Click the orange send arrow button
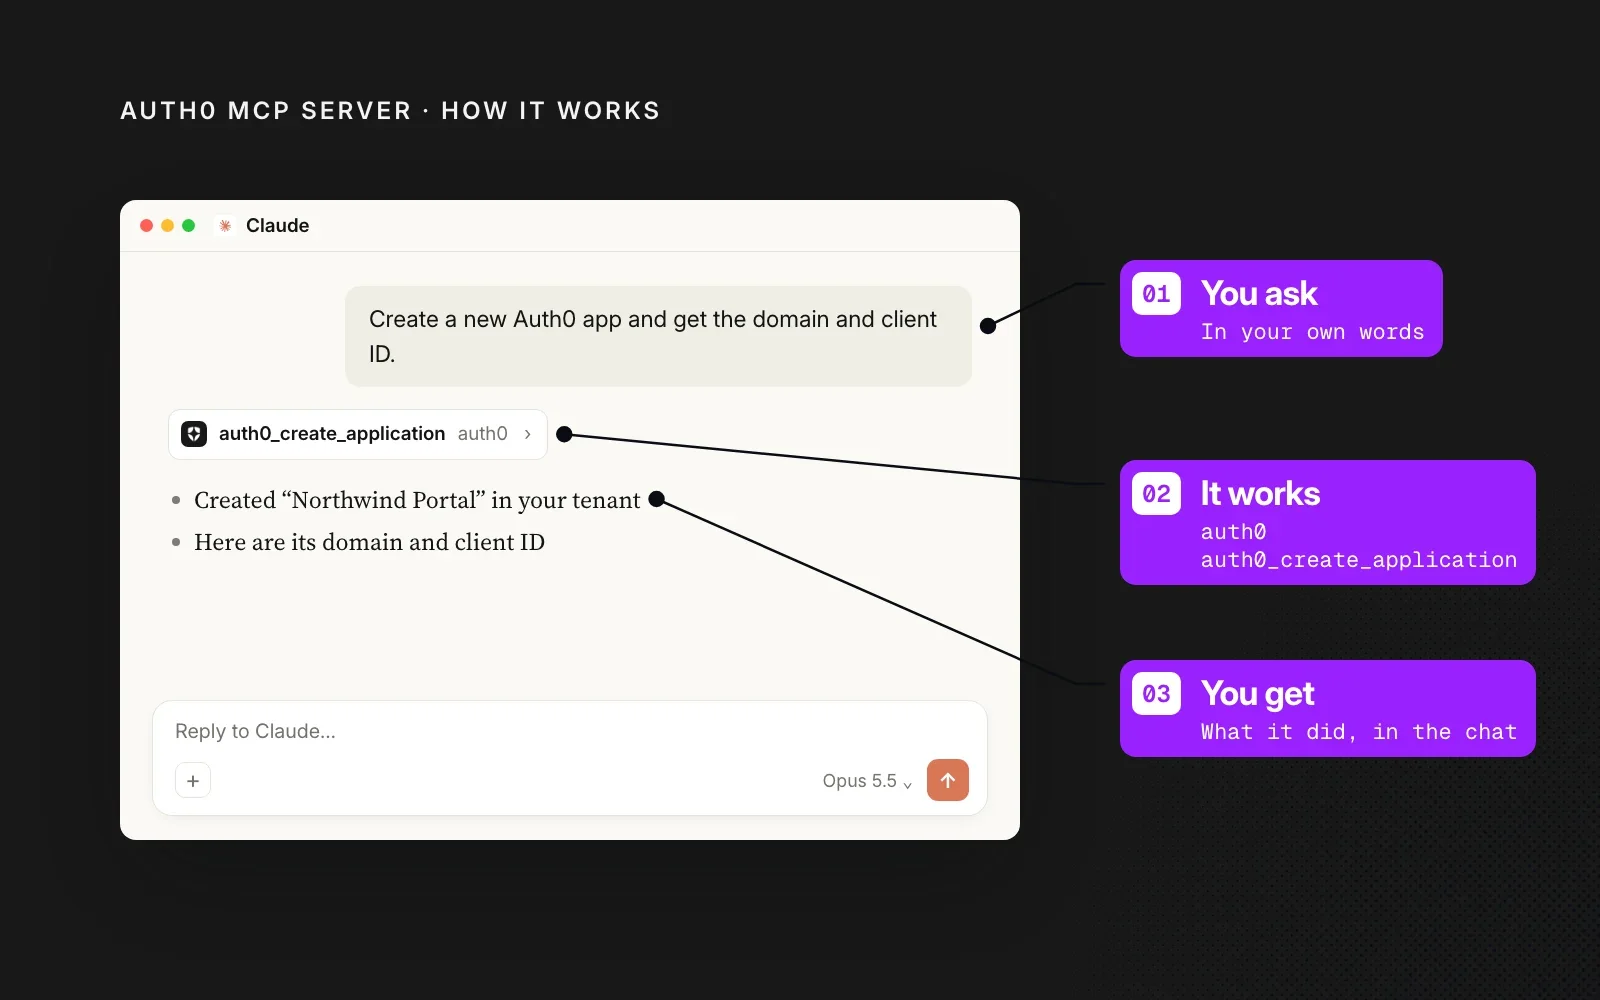 tap(948, 780)
